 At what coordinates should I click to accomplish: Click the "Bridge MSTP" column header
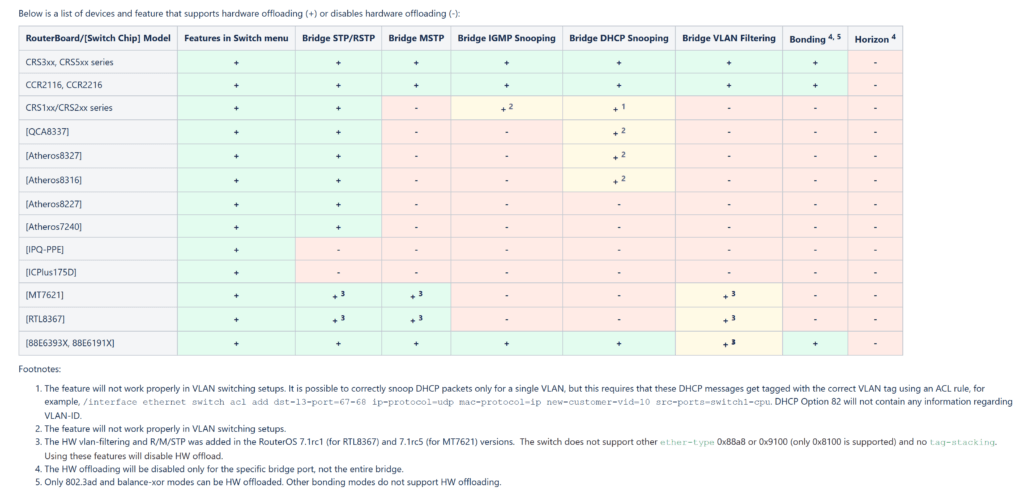416,39
